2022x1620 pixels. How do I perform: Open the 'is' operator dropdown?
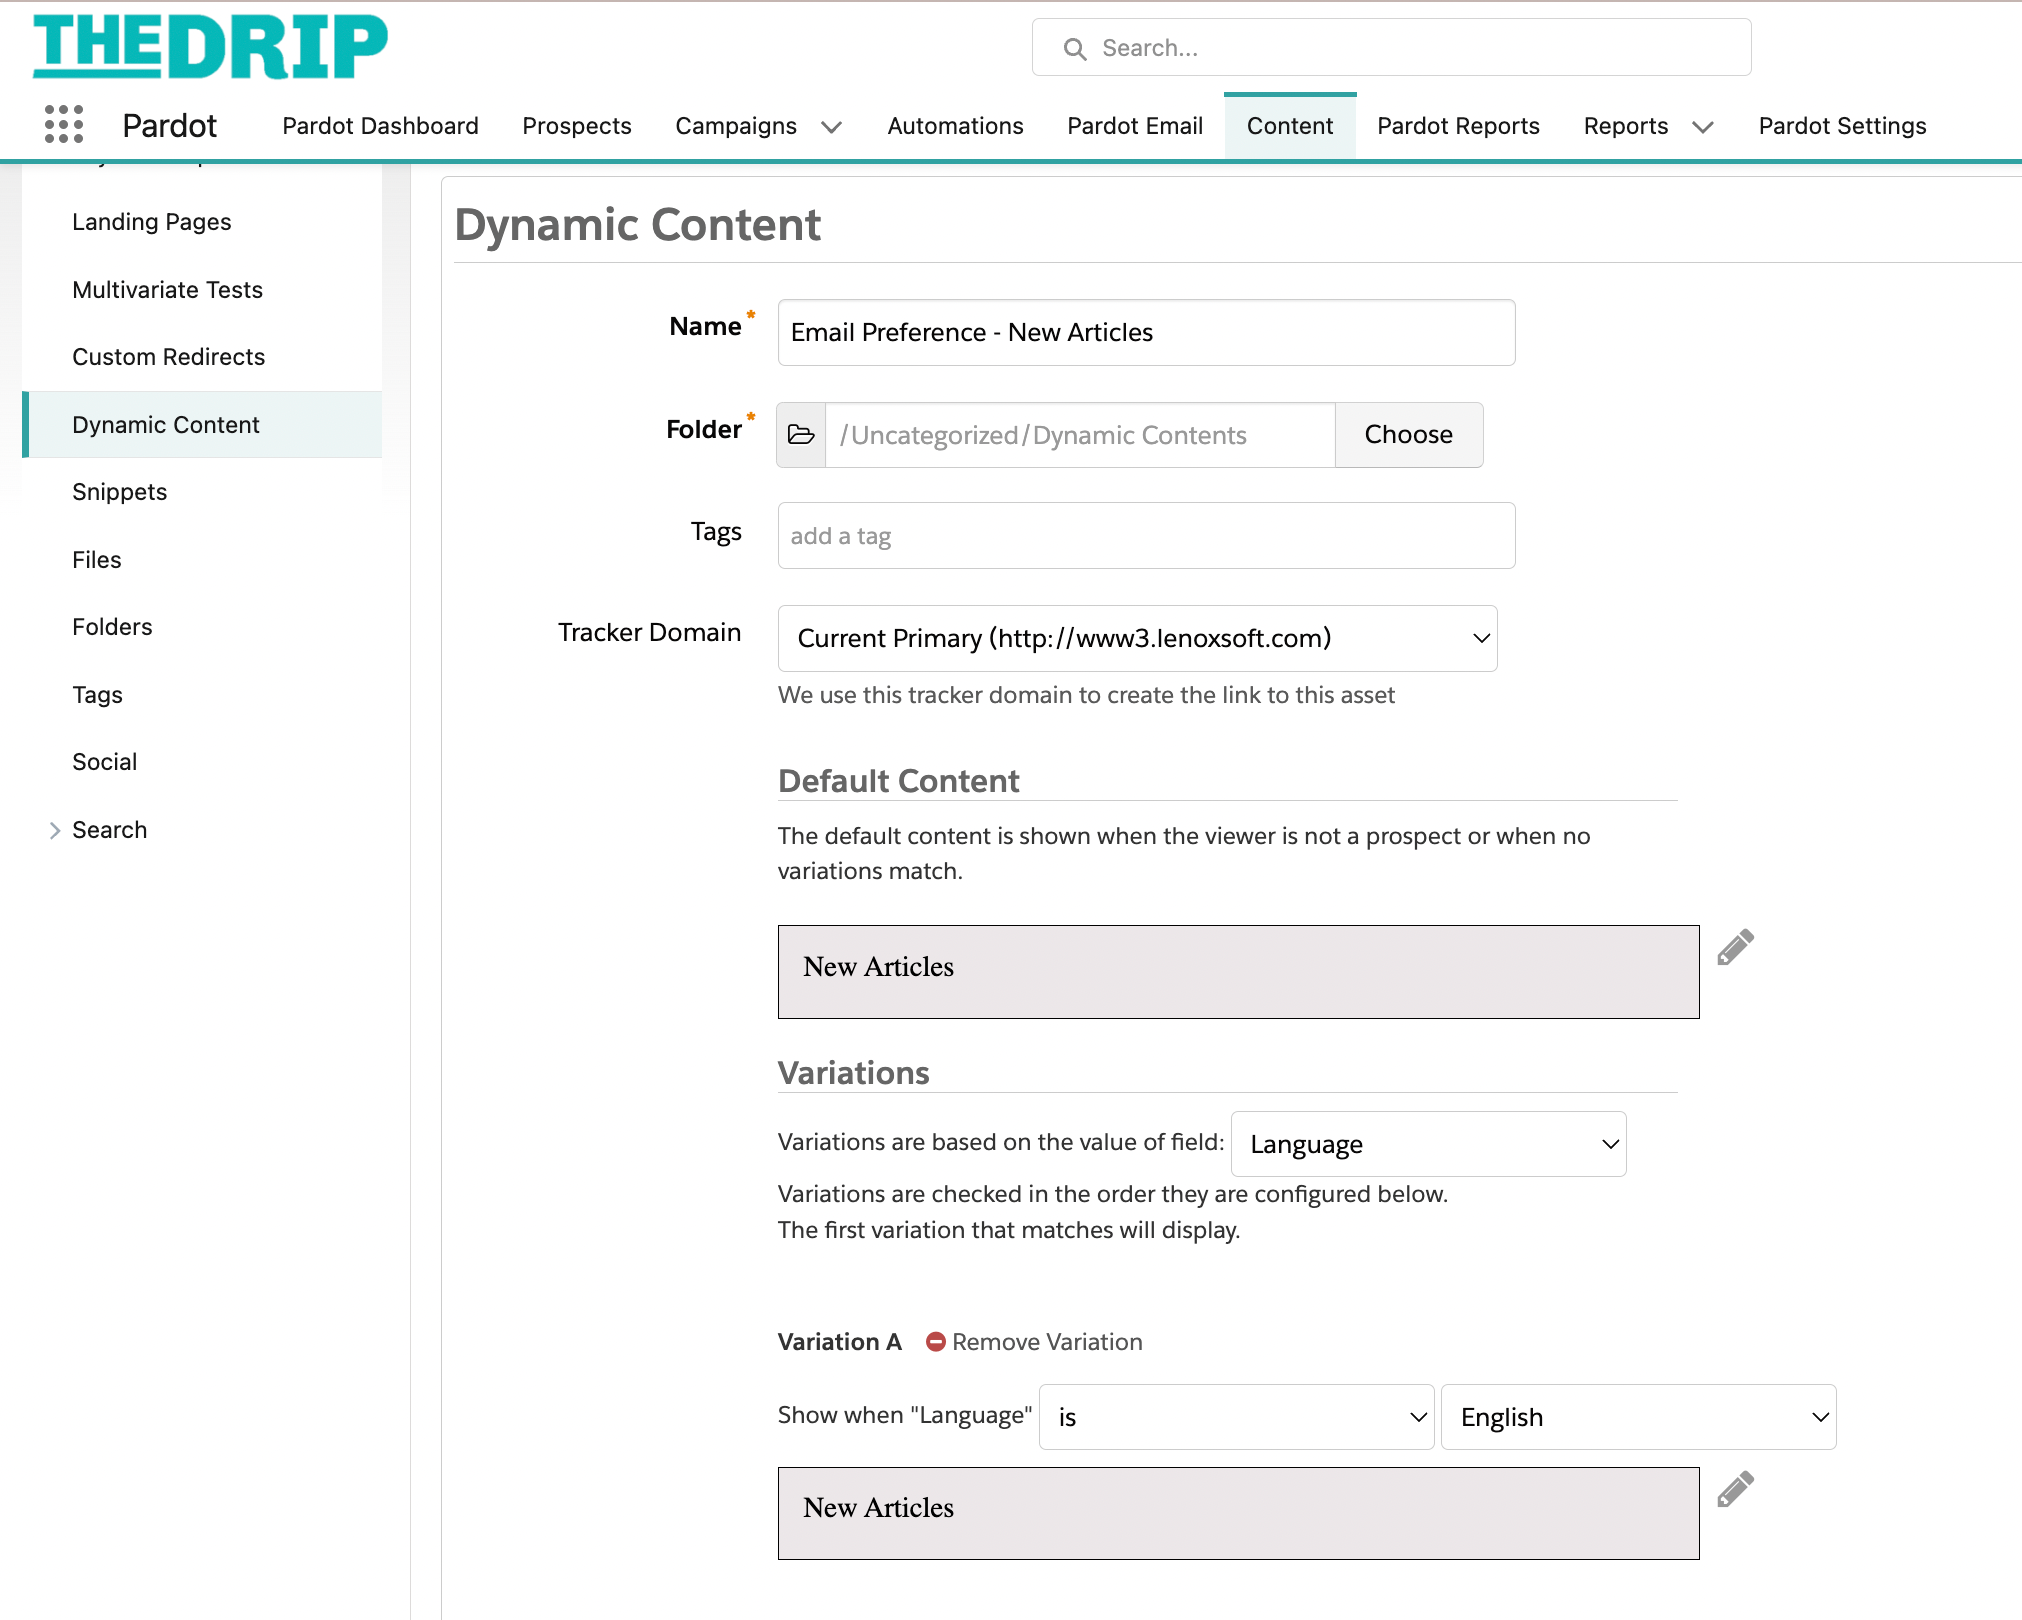coord(1236,1417)
